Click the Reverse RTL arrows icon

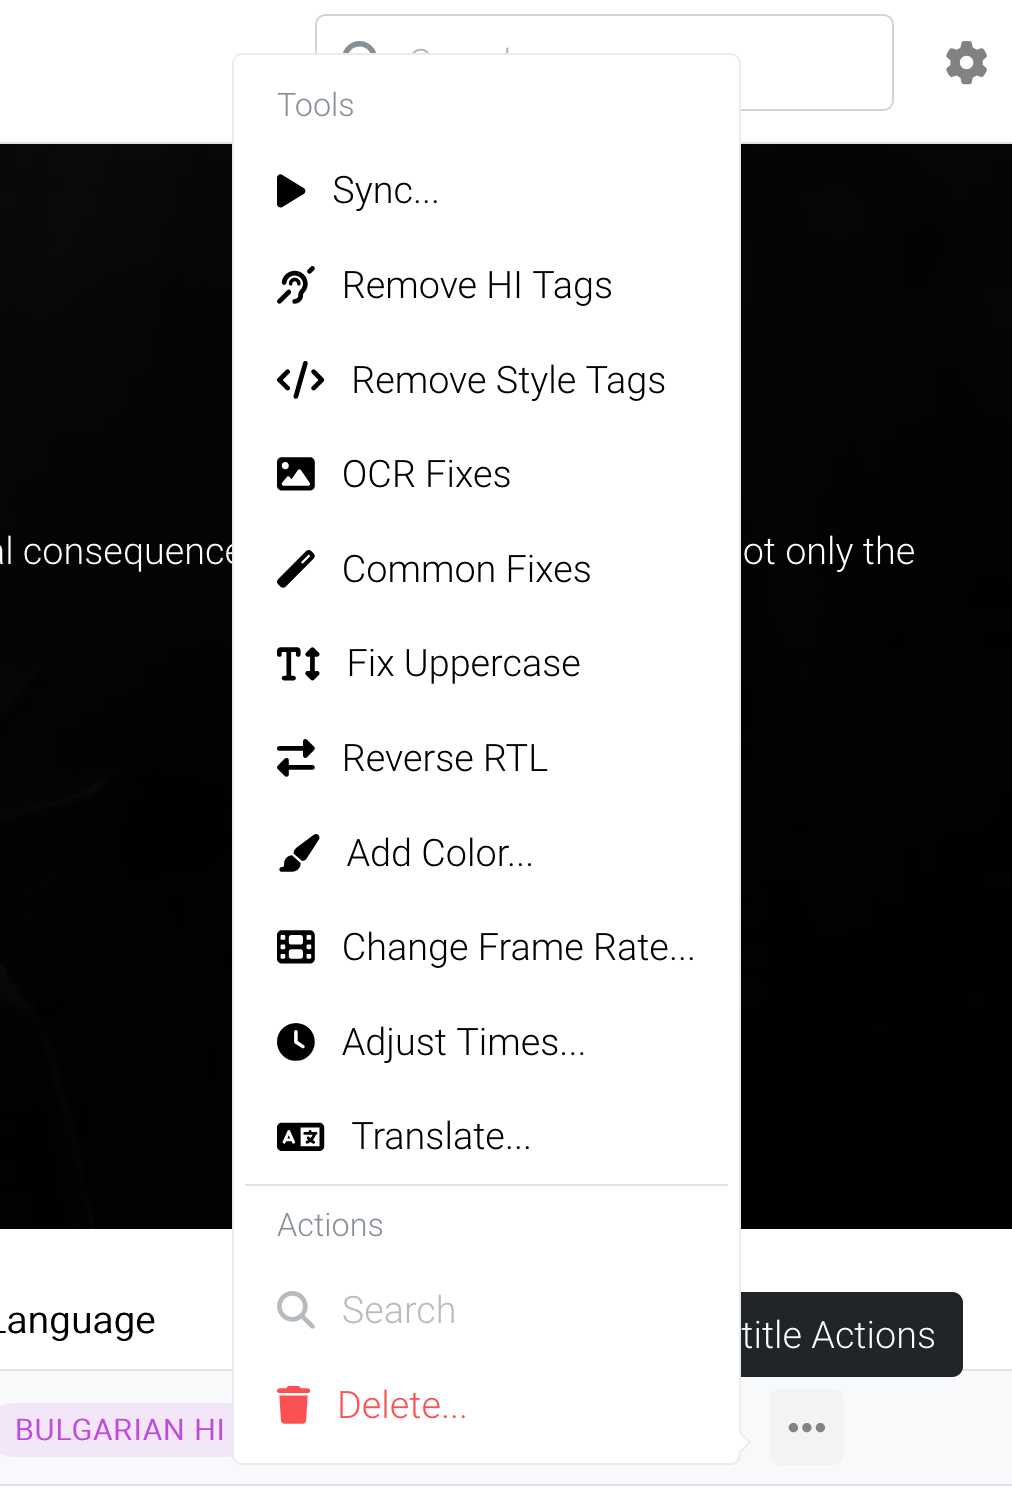(x=296, y=757)
